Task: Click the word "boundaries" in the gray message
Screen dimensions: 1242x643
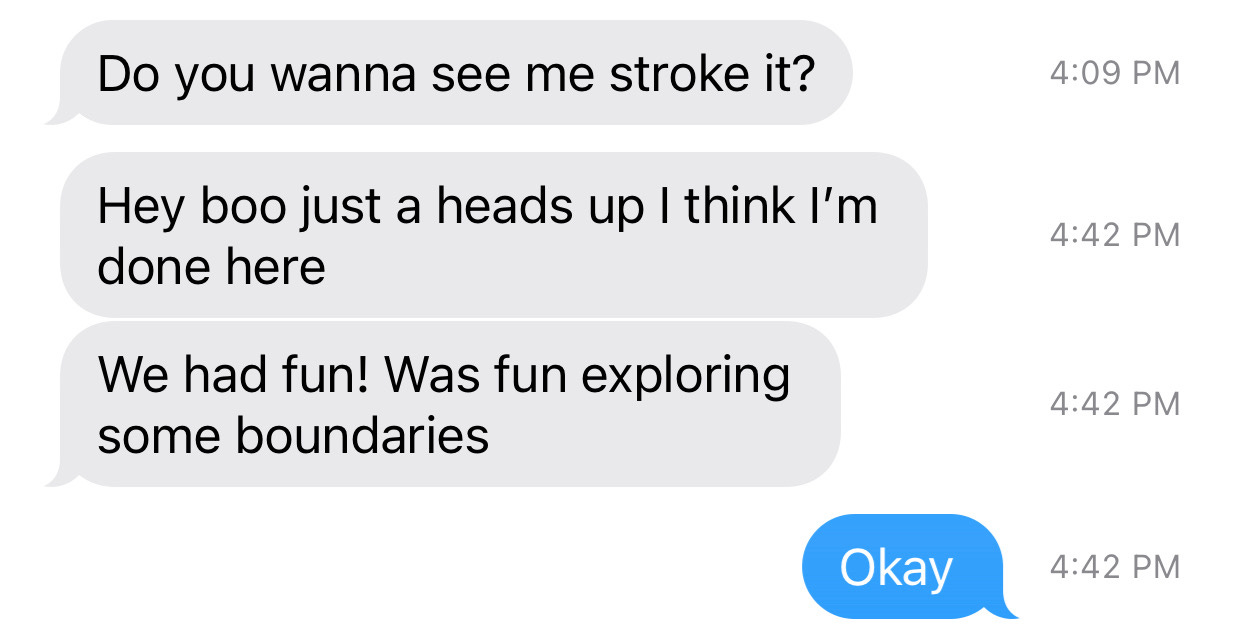Action: (x=362, y=435)
